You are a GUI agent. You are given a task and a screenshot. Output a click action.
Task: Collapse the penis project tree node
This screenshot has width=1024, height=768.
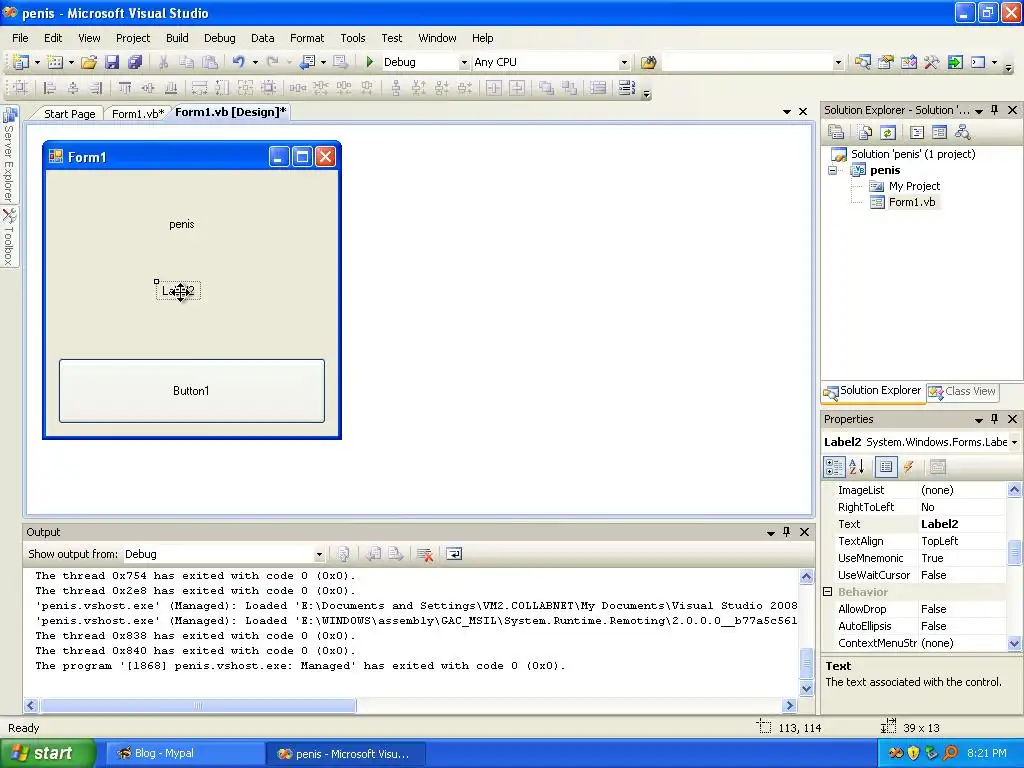(833, 170)
